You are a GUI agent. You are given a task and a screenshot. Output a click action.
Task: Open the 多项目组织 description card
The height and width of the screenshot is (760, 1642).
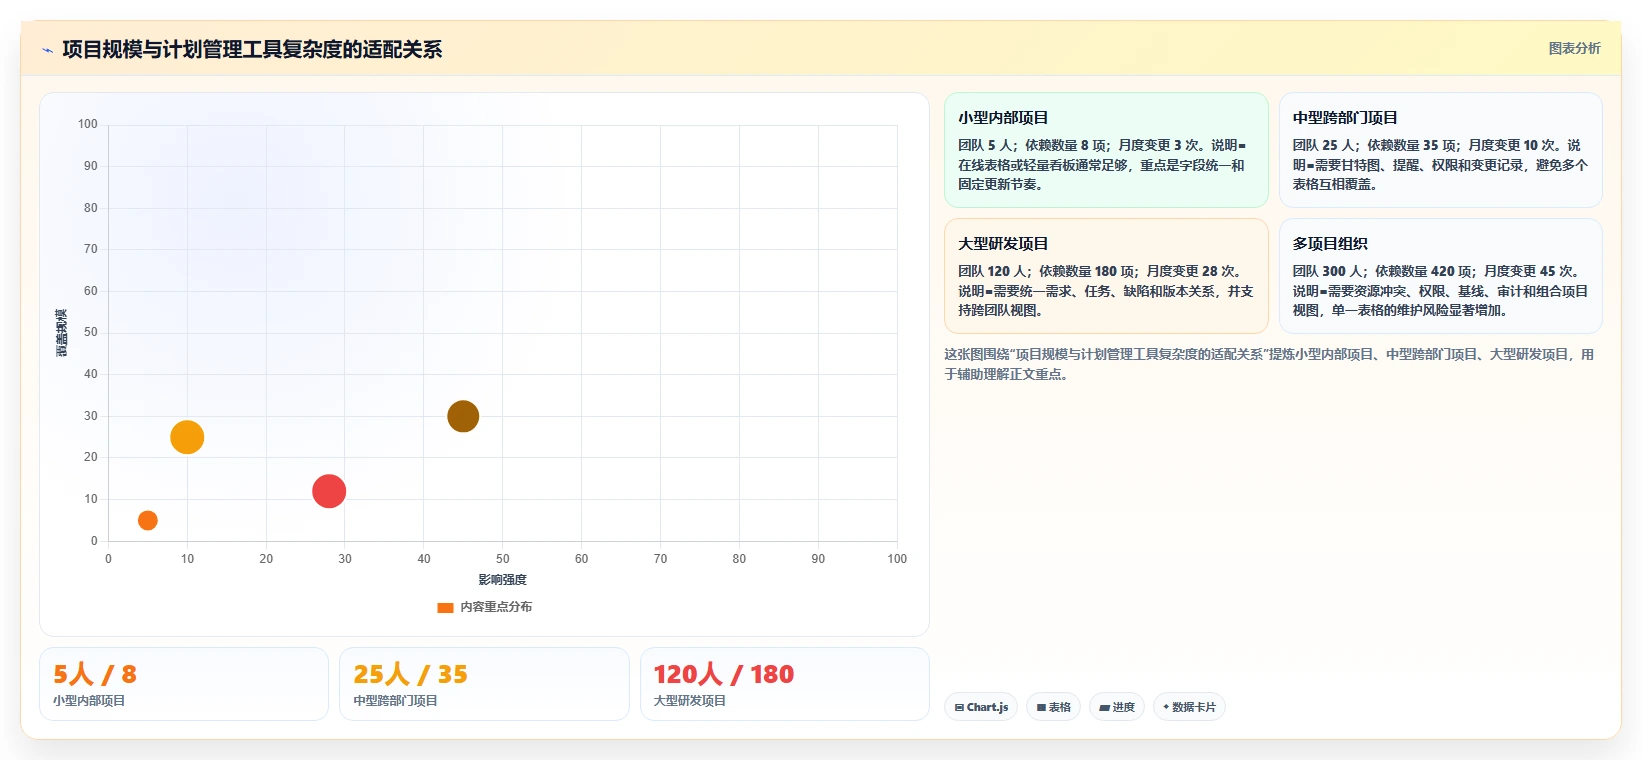click(x=1440, y=276)
